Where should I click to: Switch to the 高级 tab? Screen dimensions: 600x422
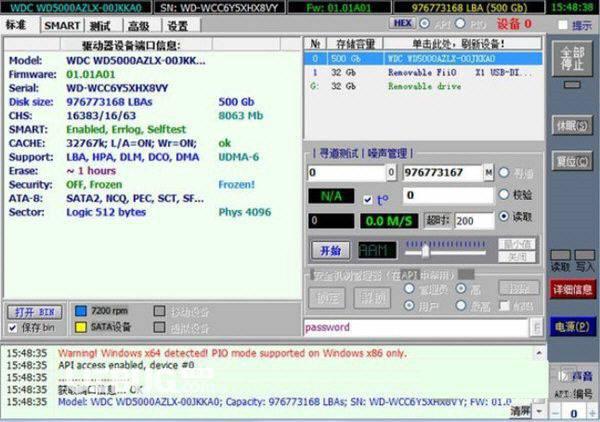coord(140,26)
